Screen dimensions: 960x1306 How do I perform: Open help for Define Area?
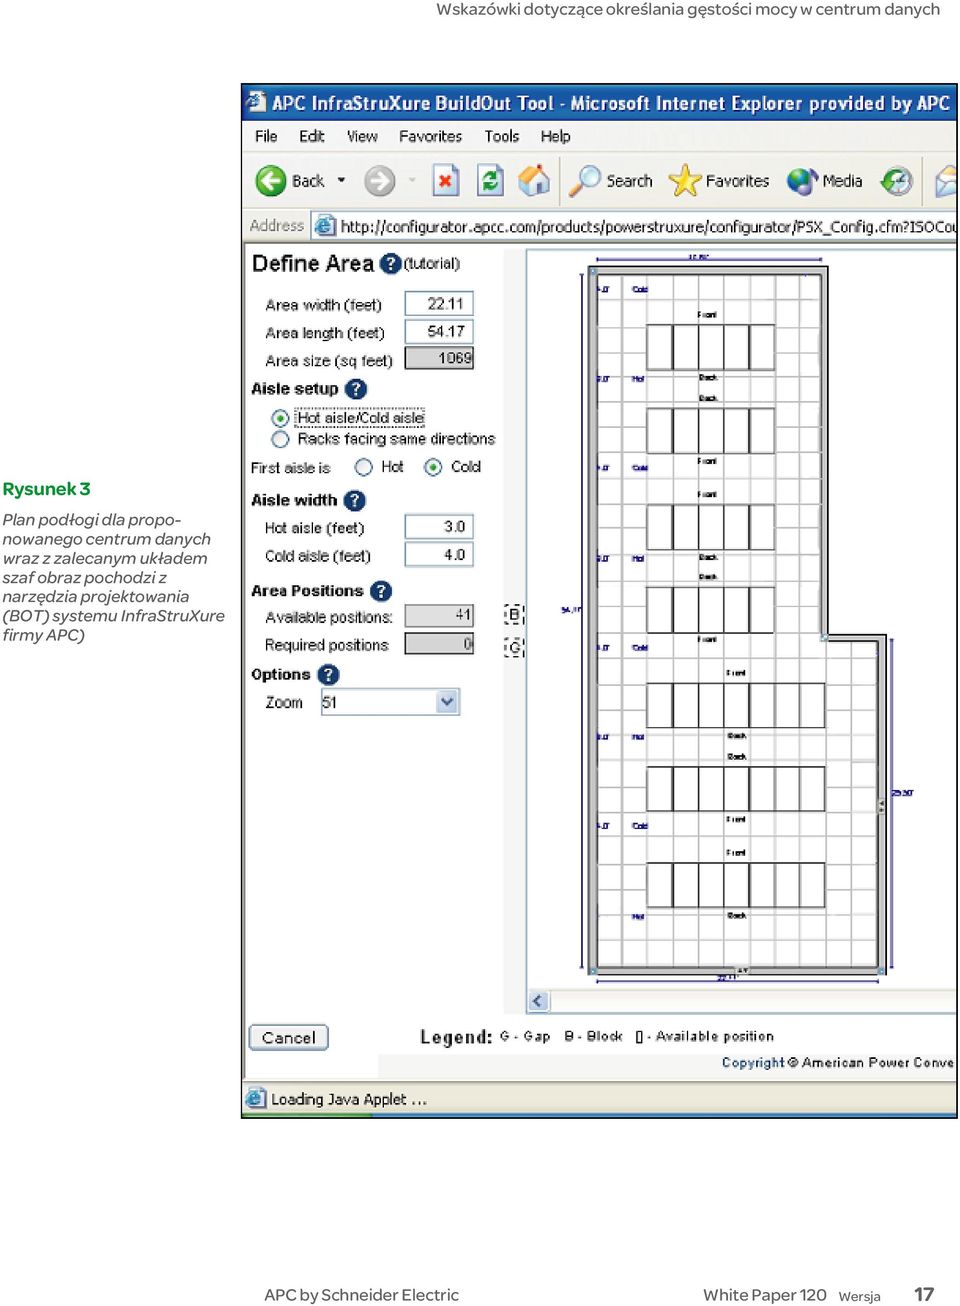[x=390, y=264]
